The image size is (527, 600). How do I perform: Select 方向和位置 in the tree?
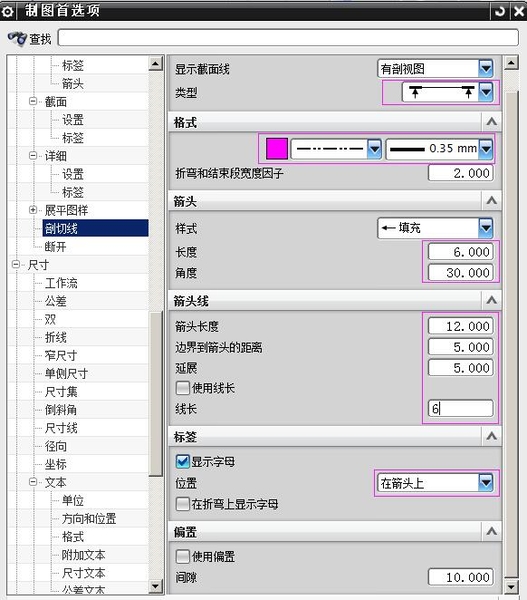89,518
